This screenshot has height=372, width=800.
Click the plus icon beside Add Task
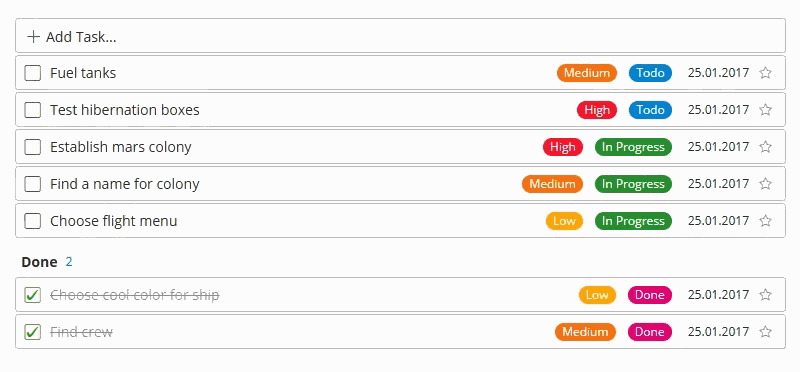(x=33, y=37)
